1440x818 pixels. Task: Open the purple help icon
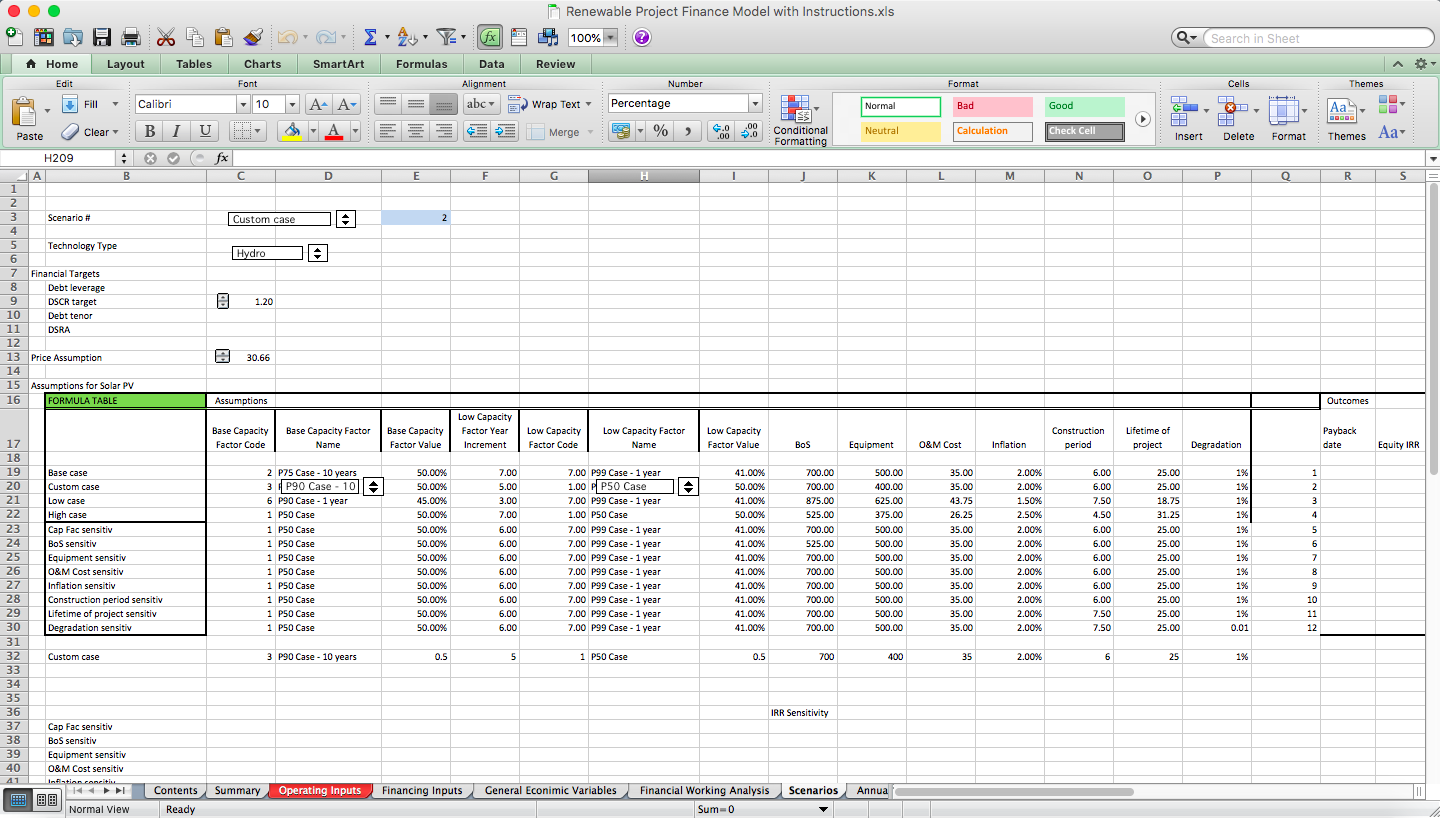(642, 37)
